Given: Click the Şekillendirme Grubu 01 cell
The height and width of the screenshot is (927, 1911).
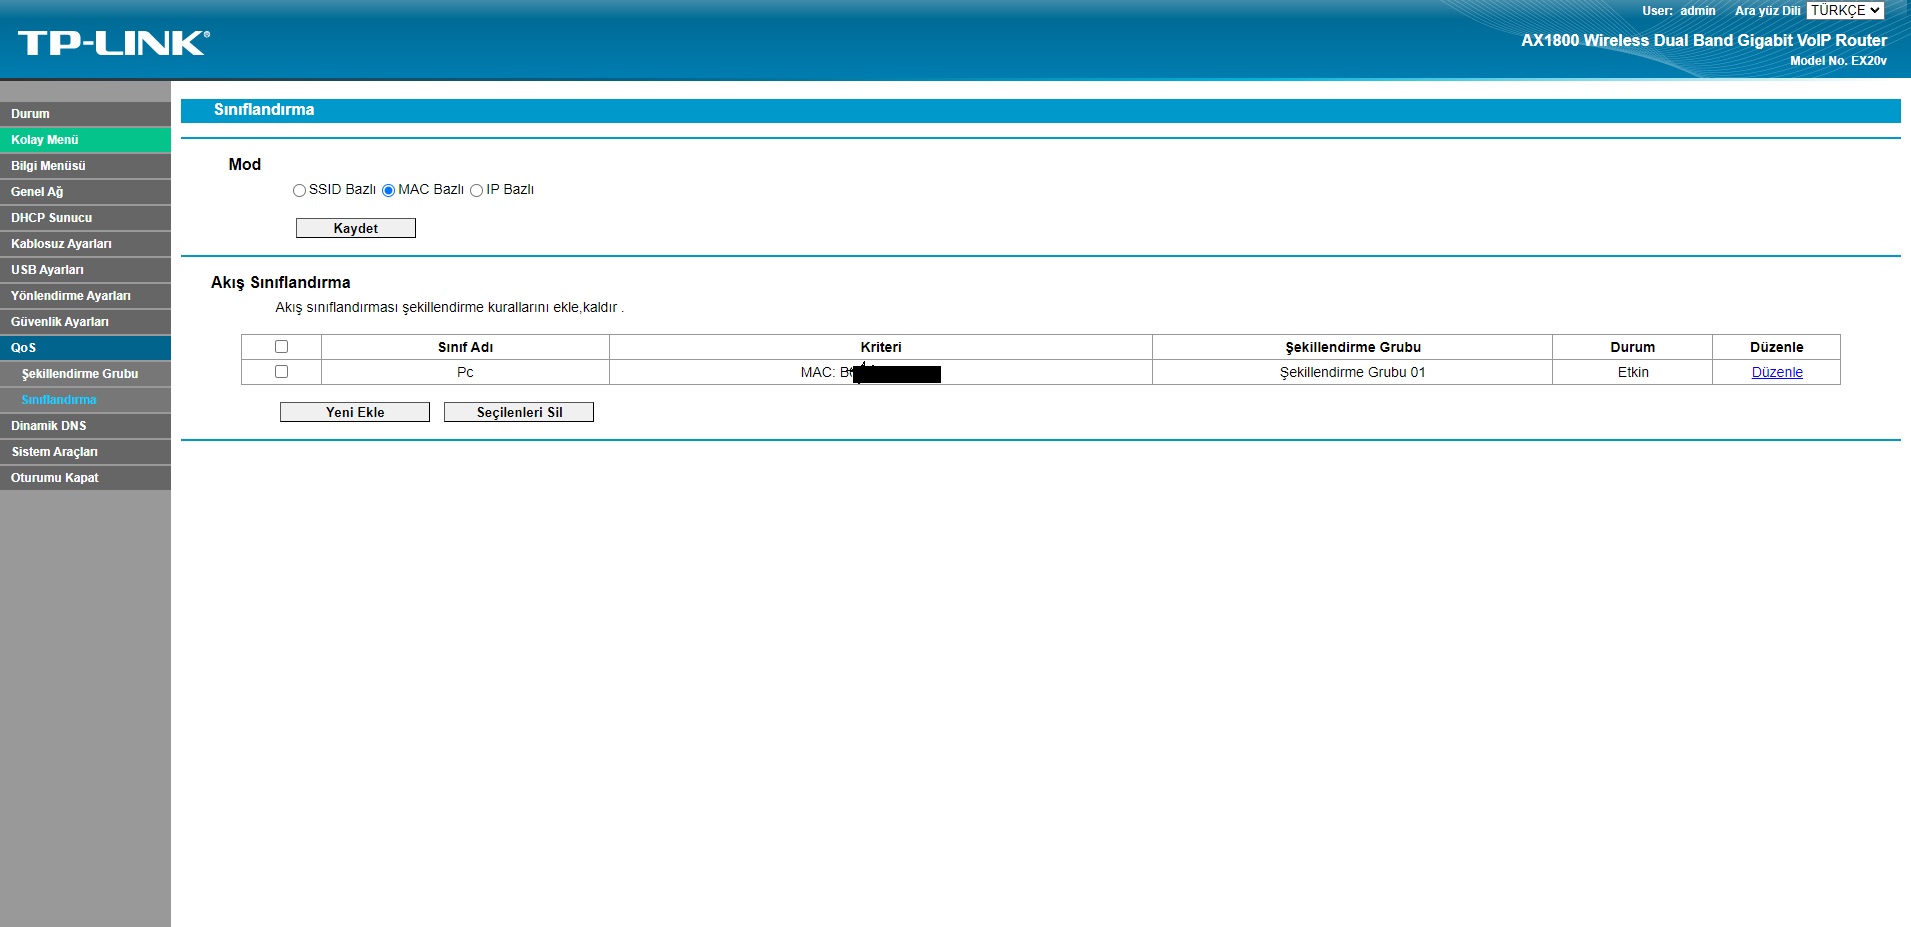Looking at the screenshot, I should coord(1352,372).
